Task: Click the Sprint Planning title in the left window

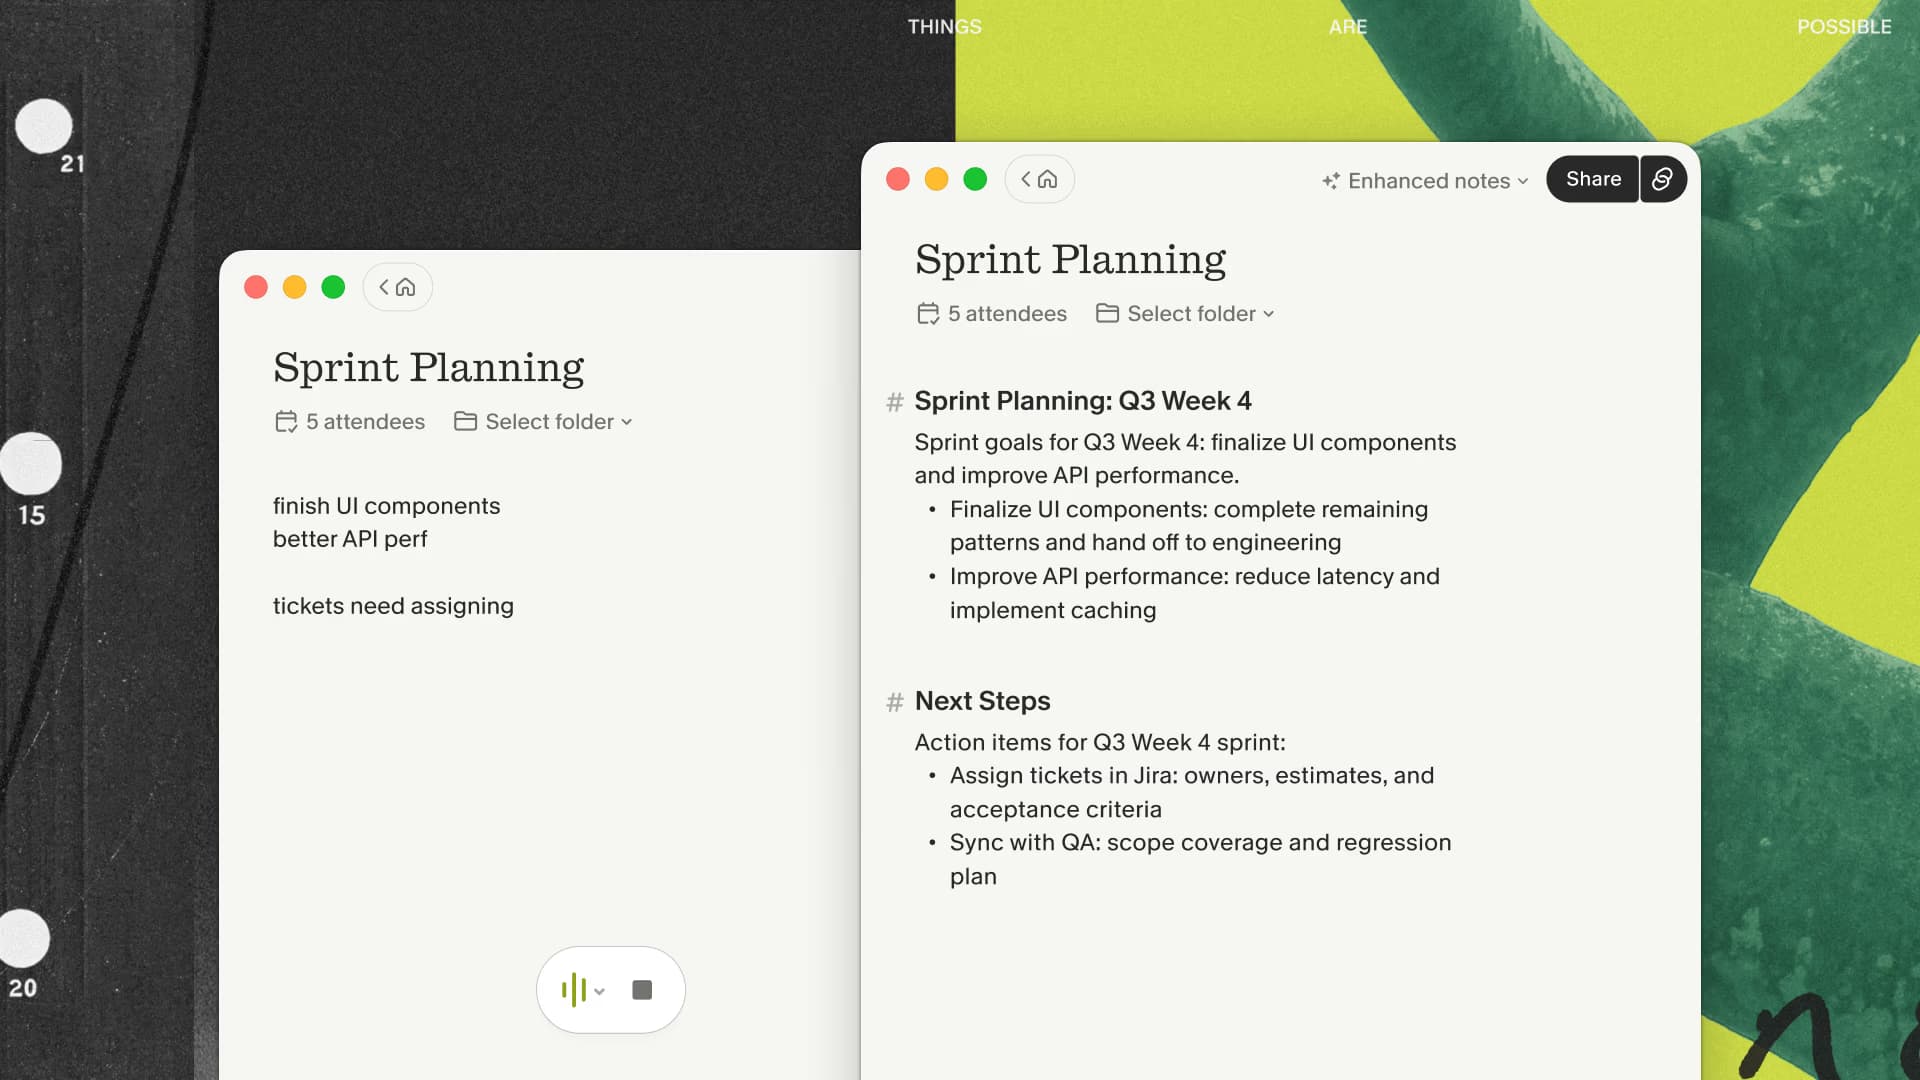Action: [x=428, y=367]
